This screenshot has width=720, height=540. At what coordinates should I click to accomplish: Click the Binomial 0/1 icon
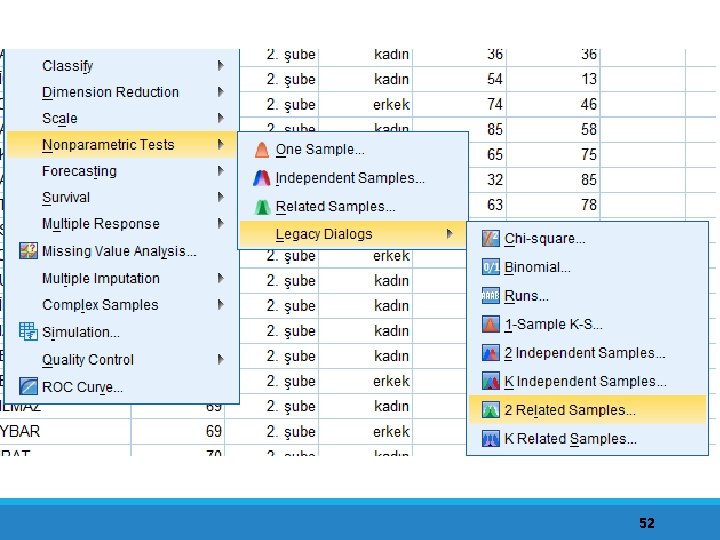point(490,267)
